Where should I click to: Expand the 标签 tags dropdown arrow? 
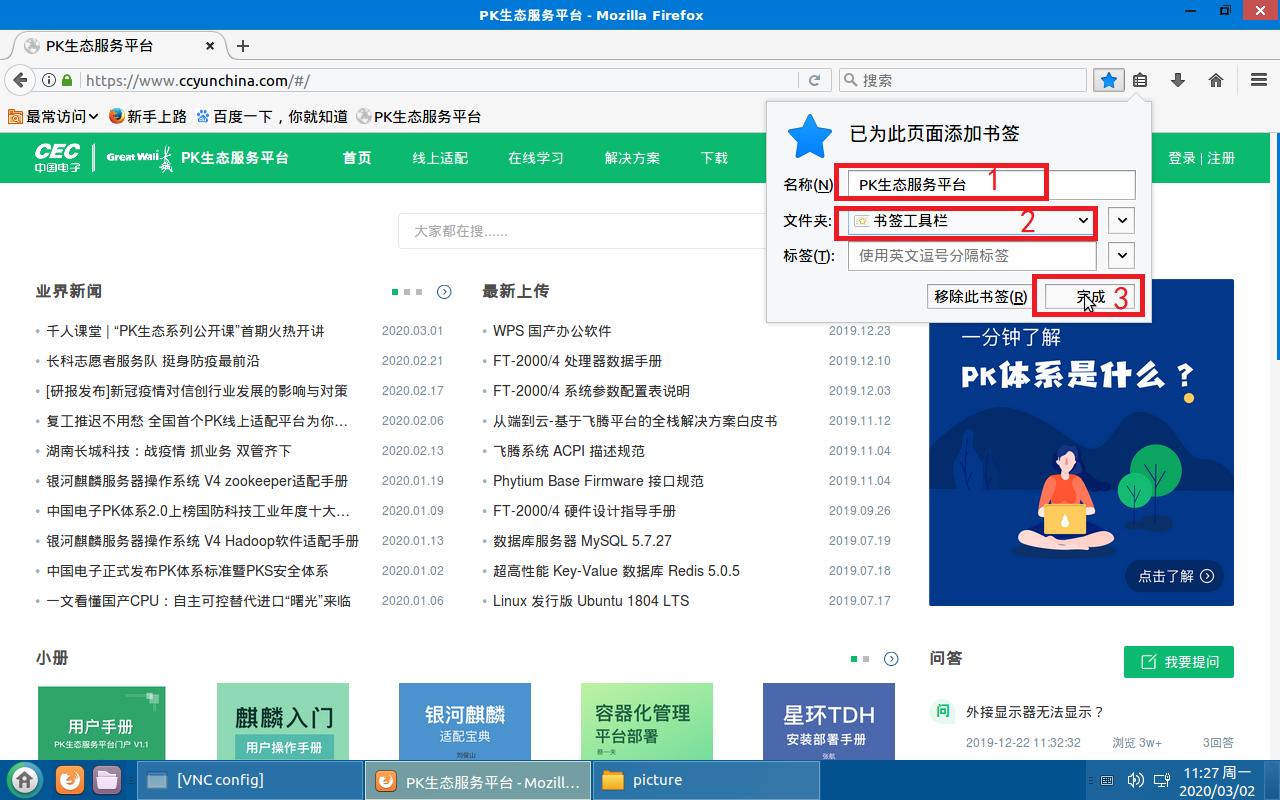tap(1120, 256)
